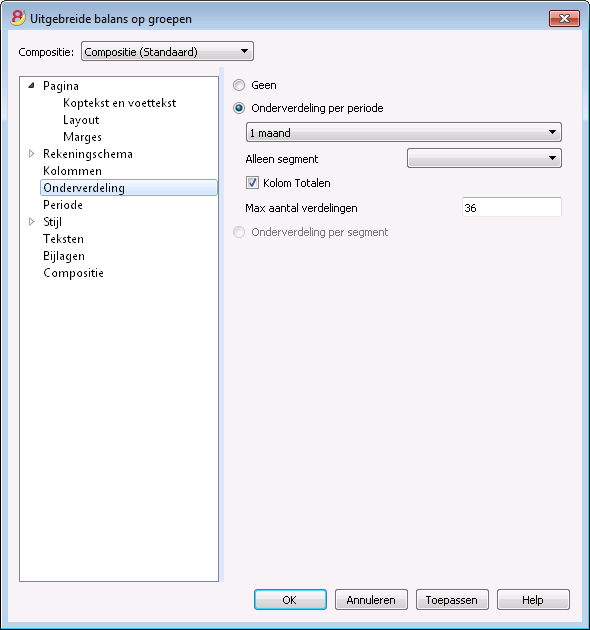Go to the Marges section
The image size is (590, 630).
[x=82, y=137]
